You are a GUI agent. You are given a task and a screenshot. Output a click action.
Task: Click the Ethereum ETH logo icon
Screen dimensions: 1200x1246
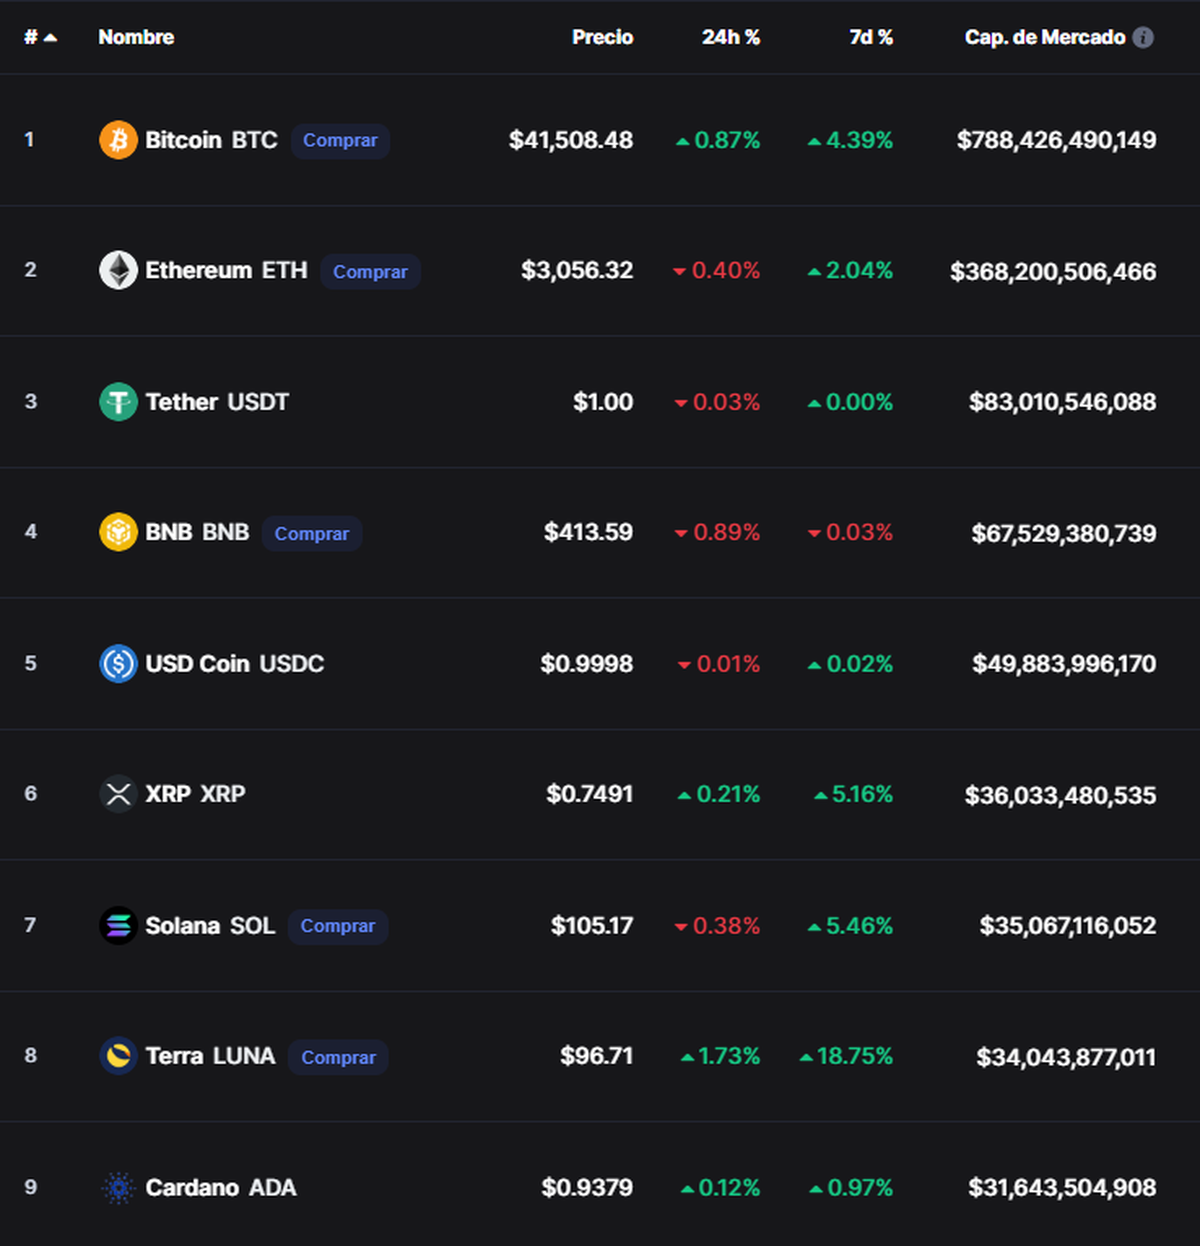[x=118, y=270]
